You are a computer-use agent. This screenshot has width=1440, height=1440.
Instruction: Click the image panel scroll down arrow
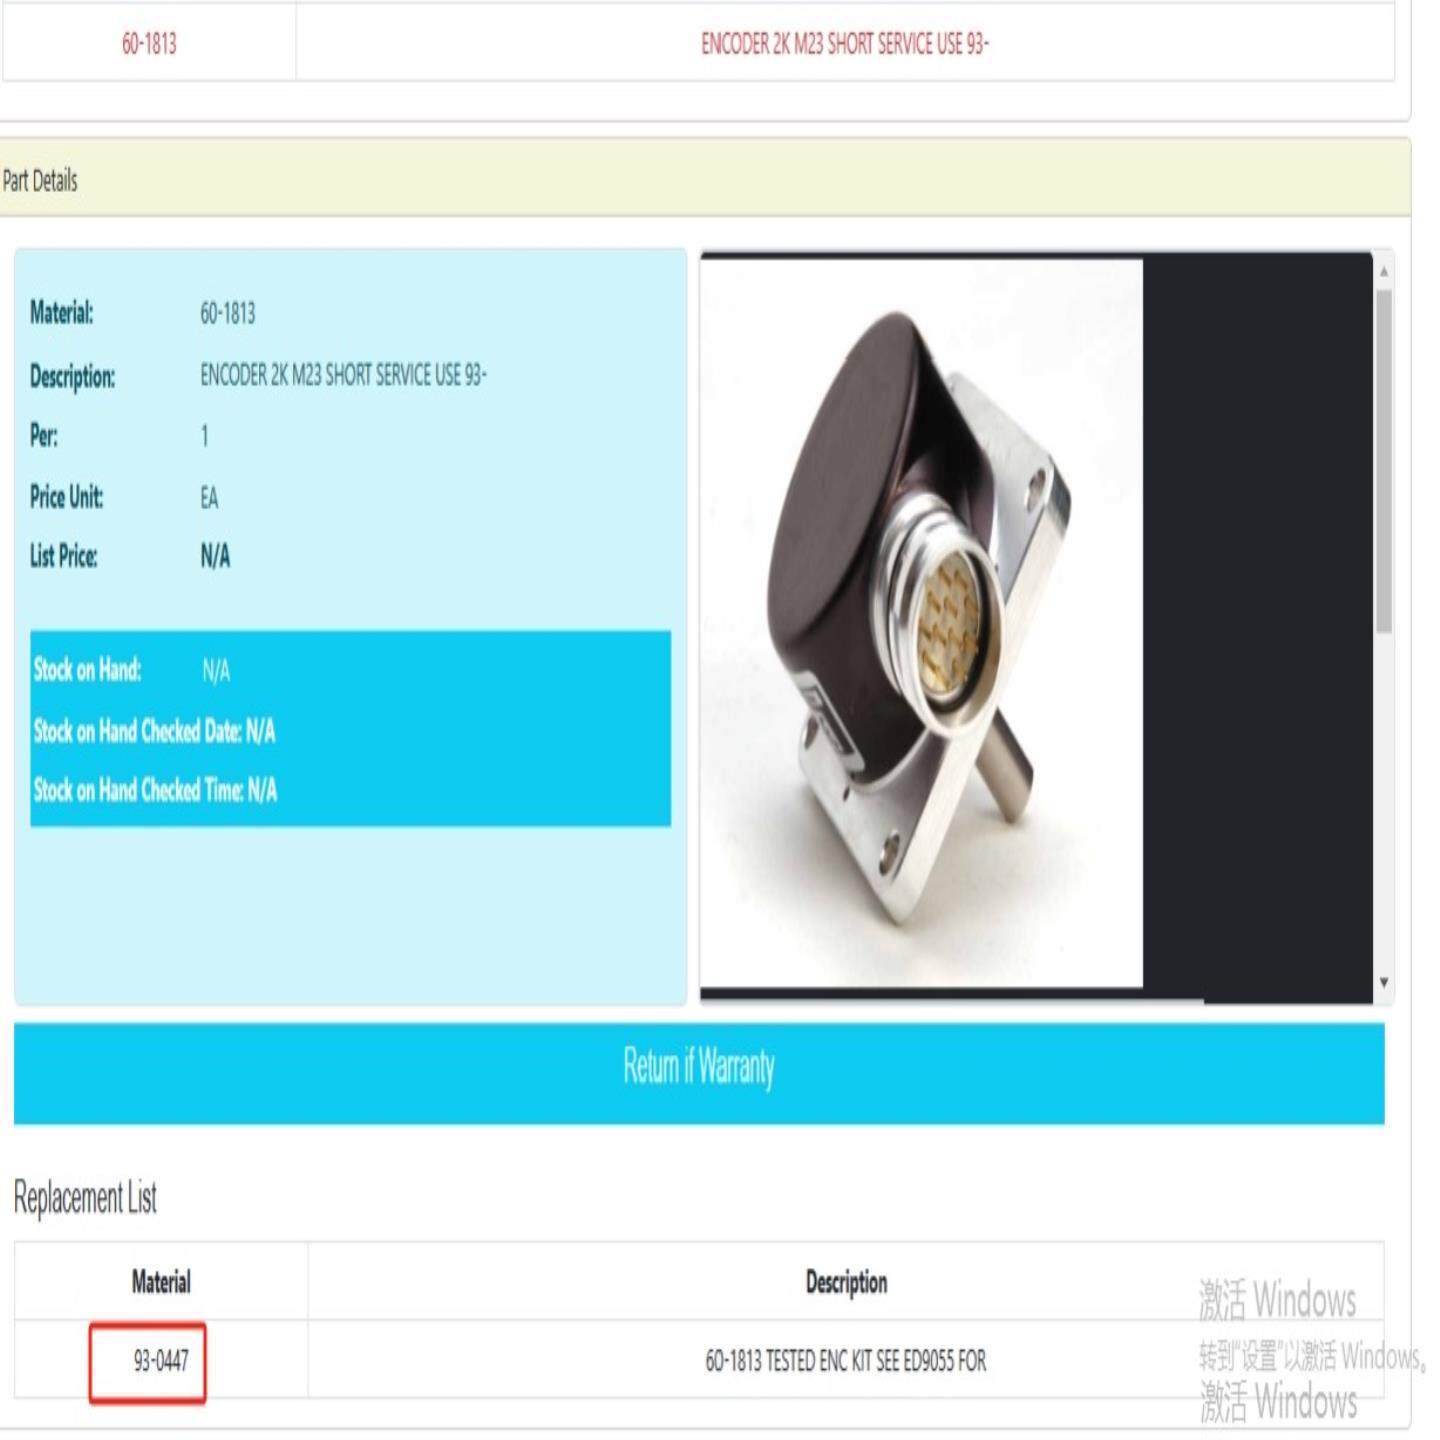[1384, 983]
